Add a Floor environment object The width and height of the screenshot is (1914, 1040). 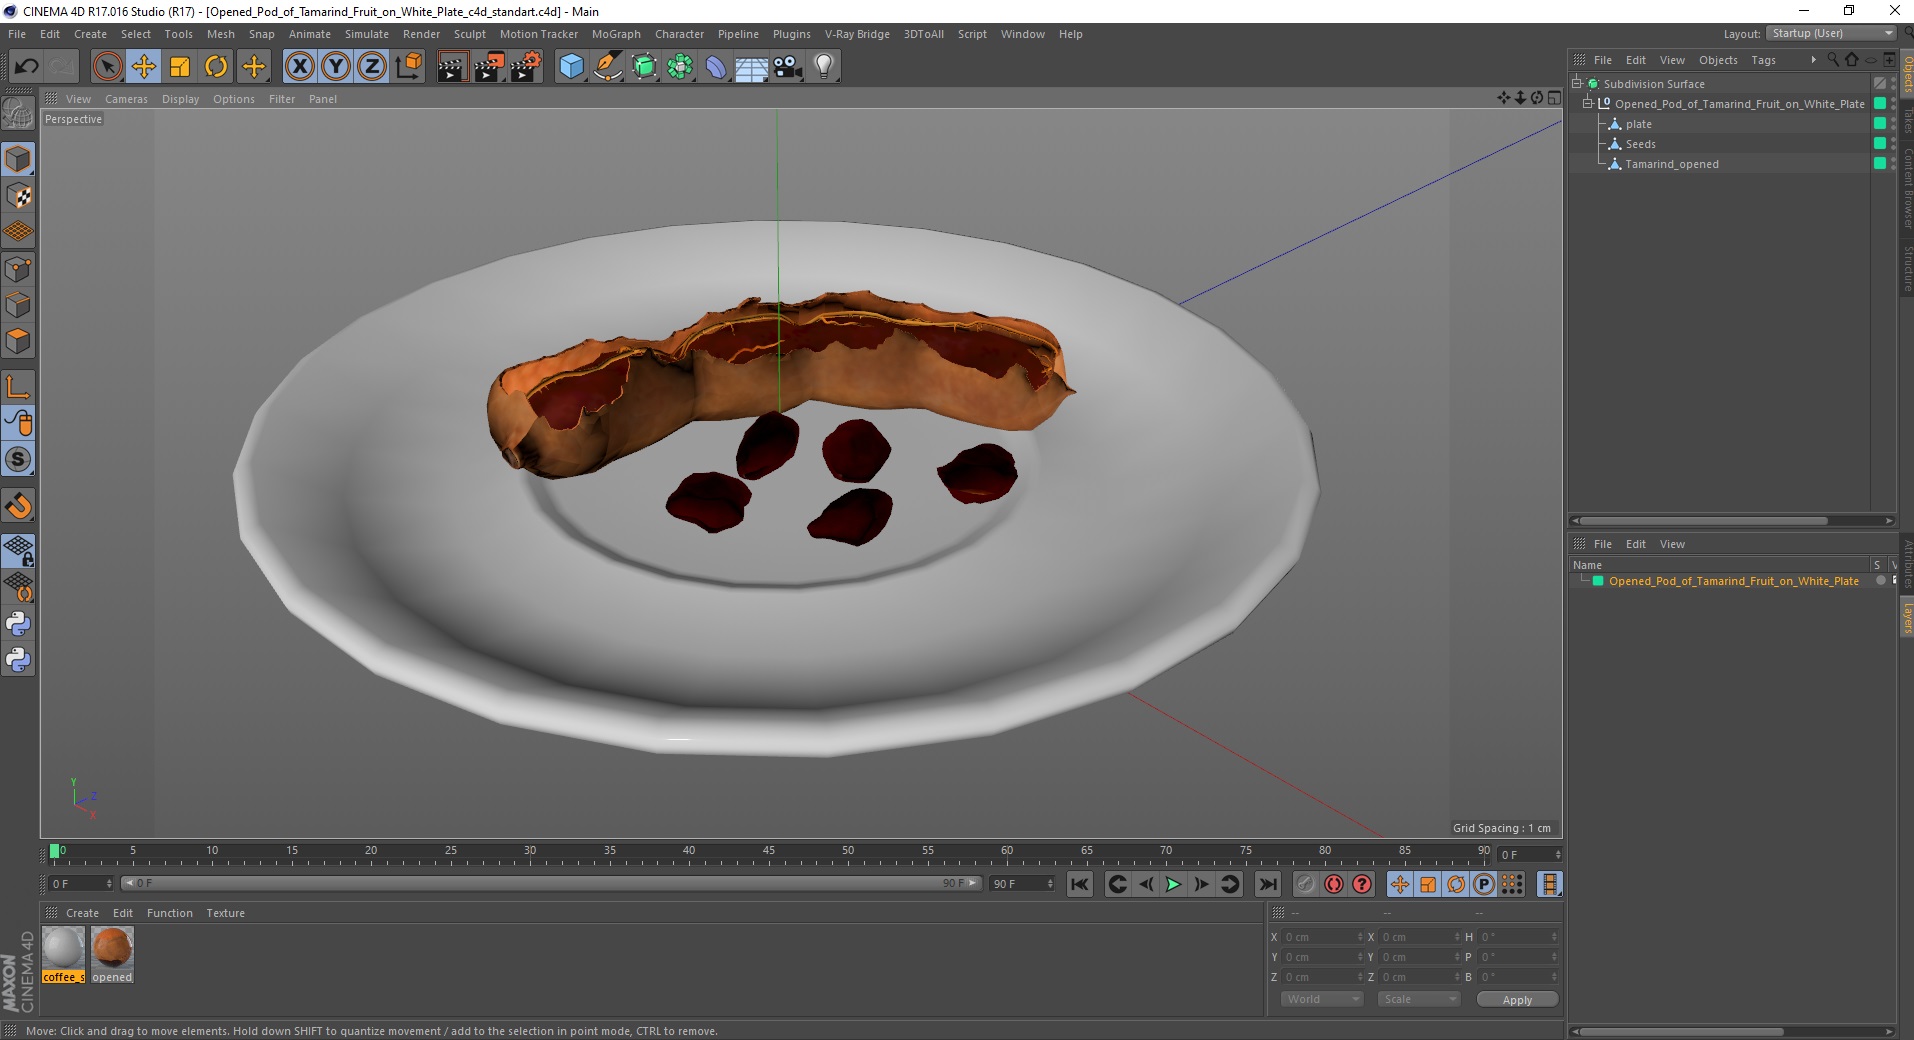click(752, 67)
